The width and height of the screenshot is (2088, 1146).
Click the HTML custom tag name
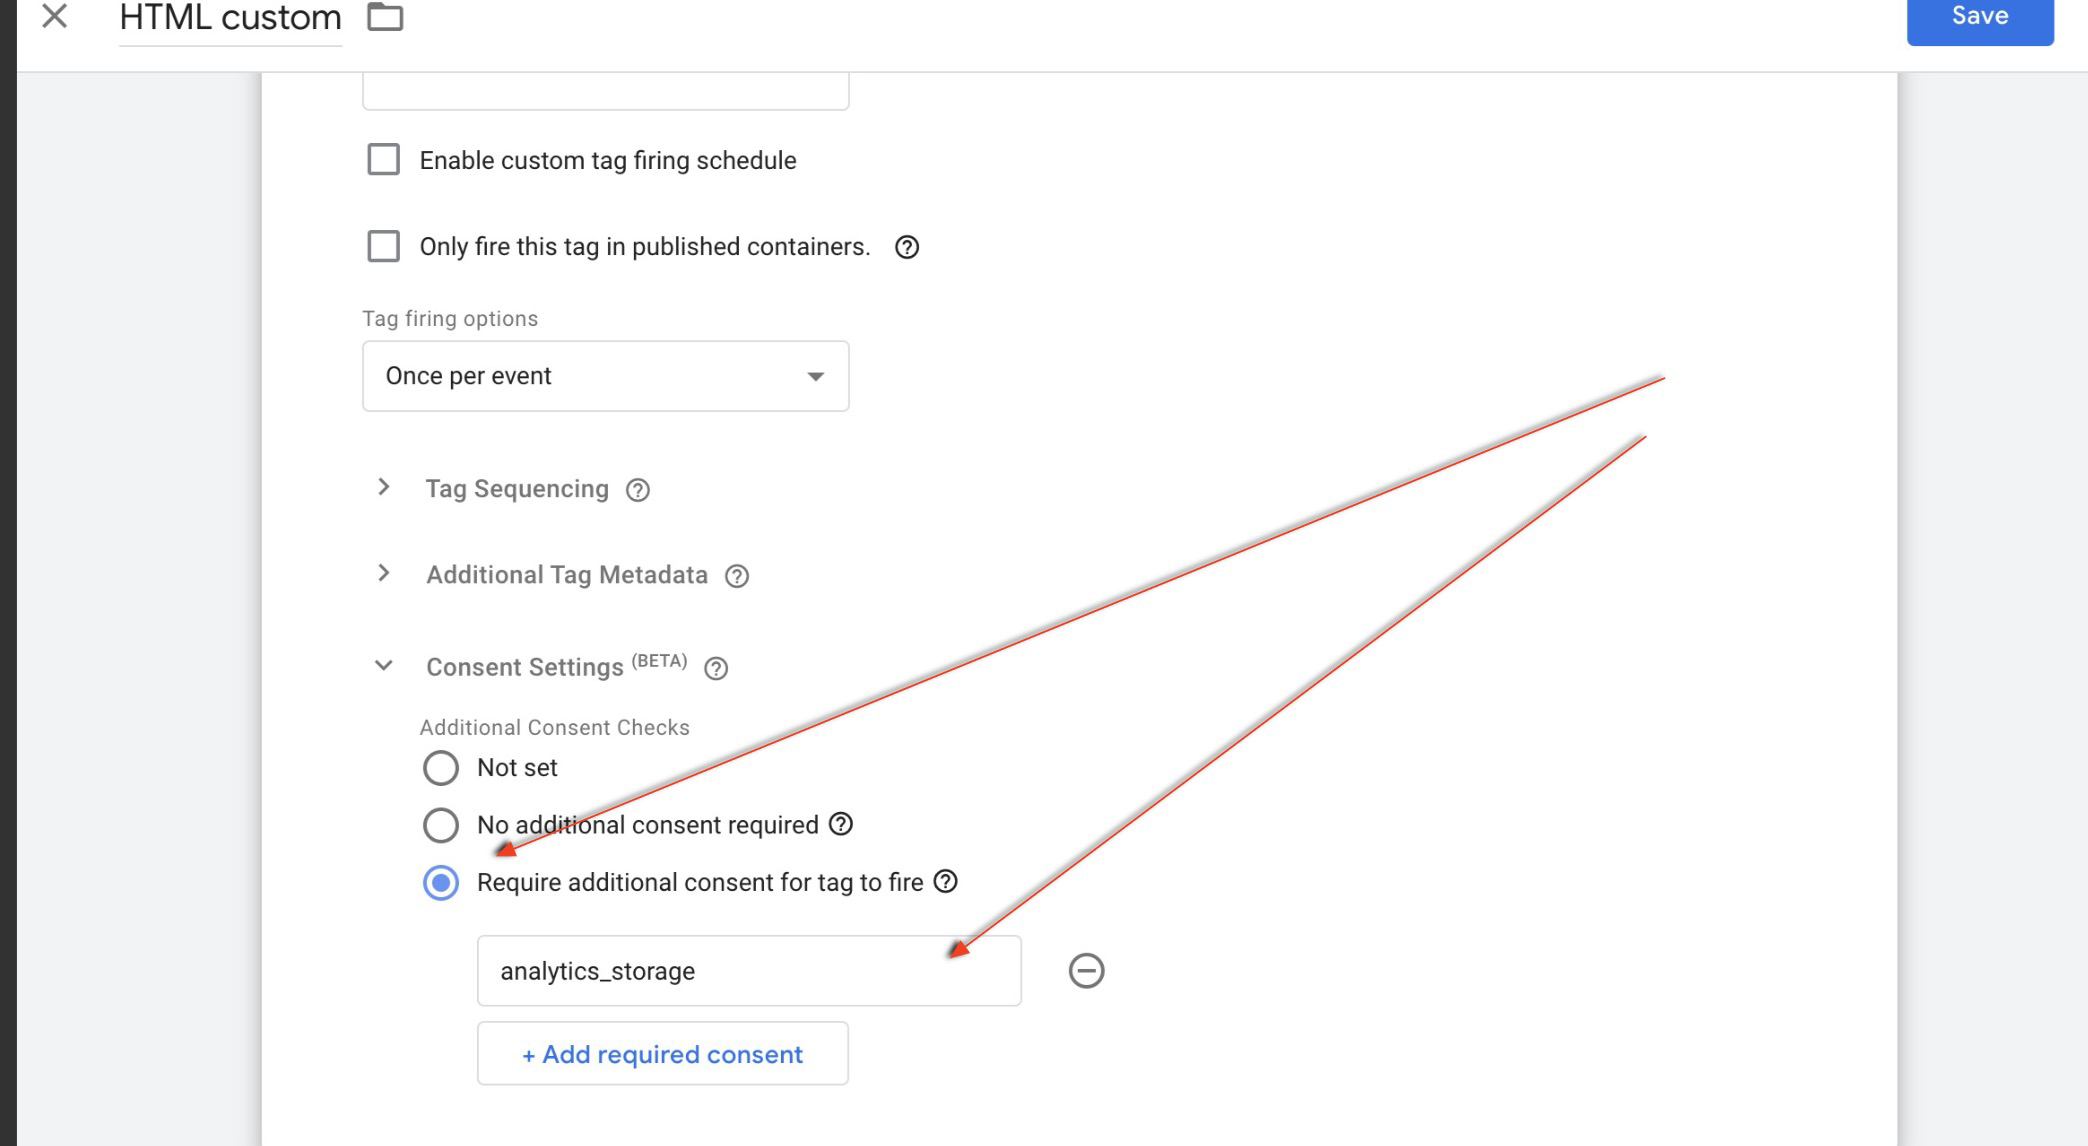click(228, 17)
